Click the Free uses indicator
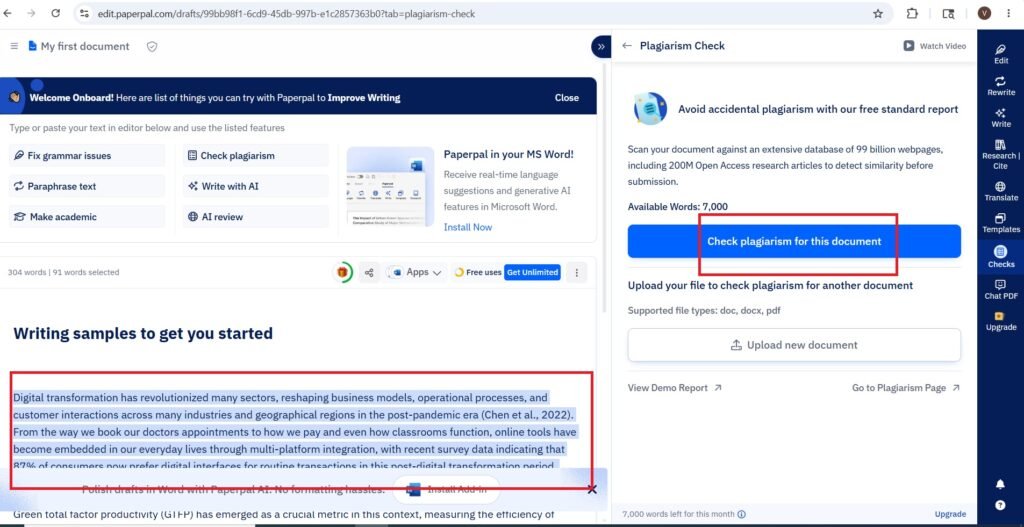This screenshot has height=527, width=1024. pos(478,272)
